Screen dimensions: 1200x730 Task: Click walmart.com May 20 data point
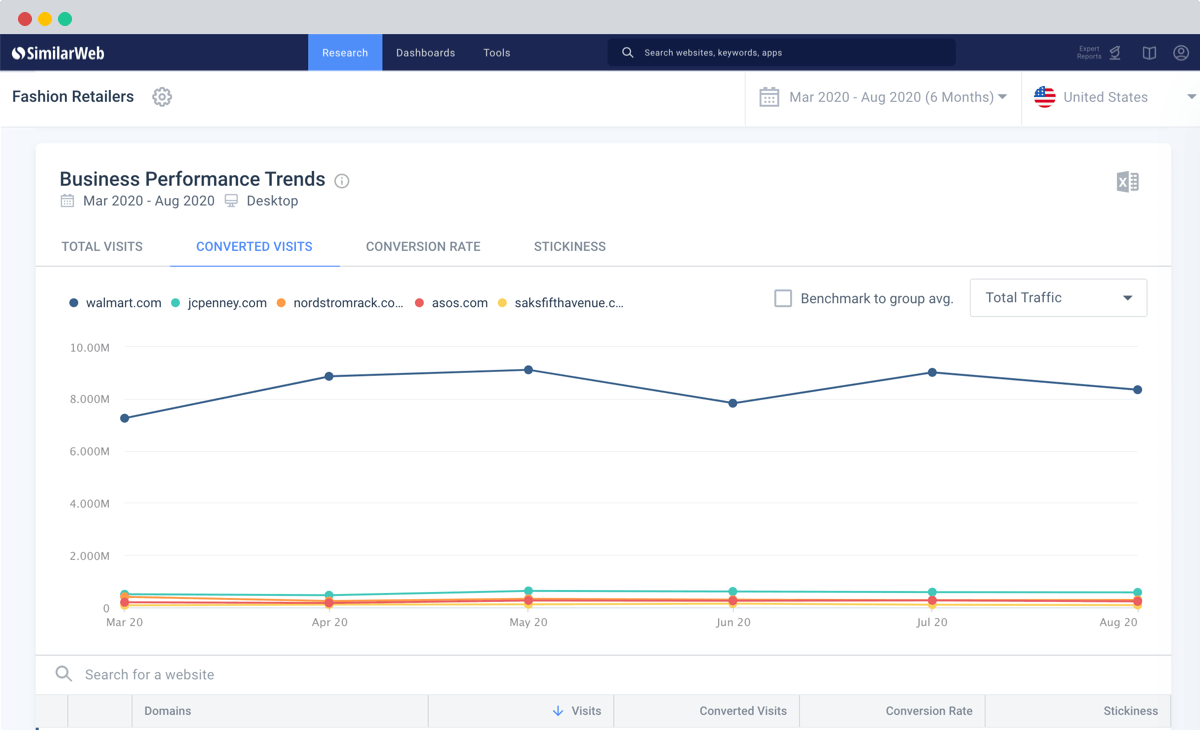point(529,370)
